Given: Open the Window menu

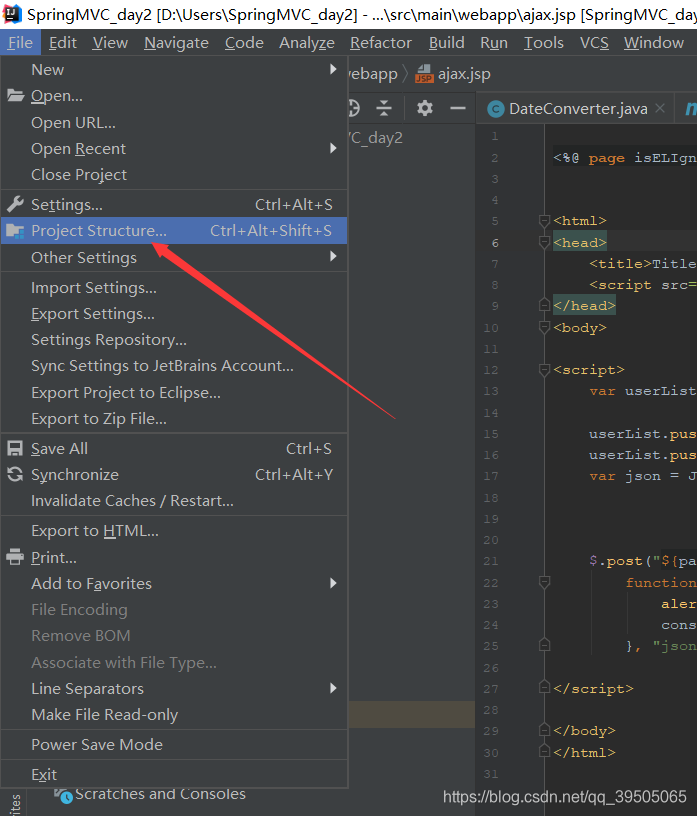Looking at the screenshot, I should pyautogui.click(x=654, y=43).
